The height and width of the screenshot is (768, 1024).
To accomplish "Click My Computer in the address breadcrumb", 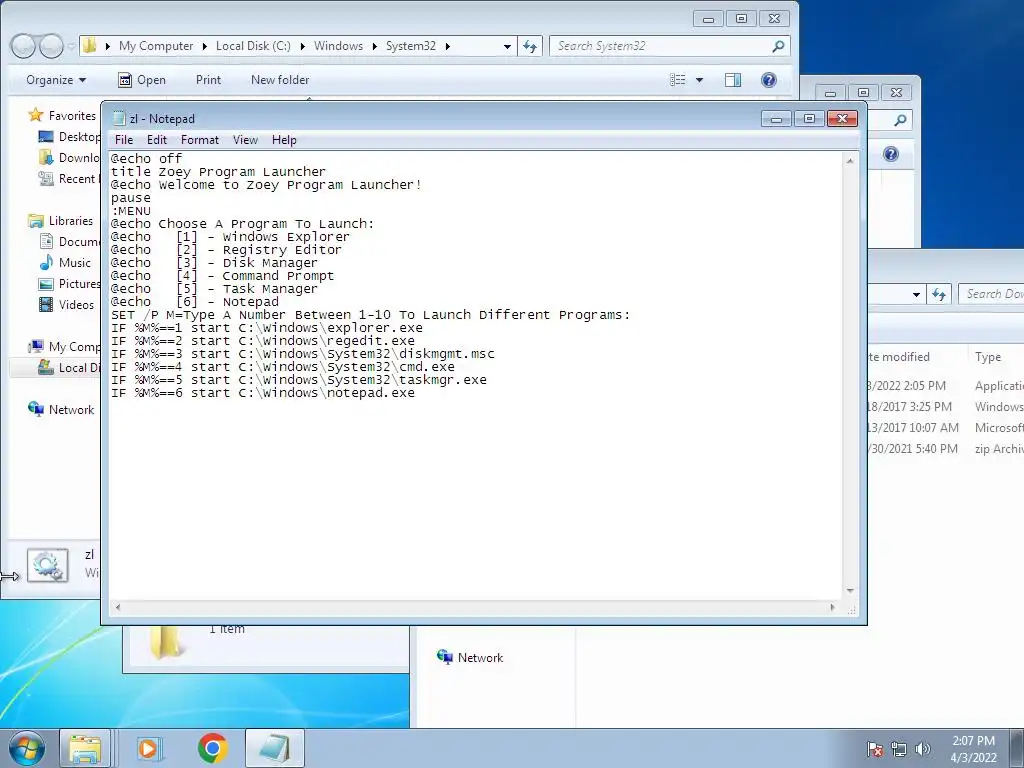I will [156, 46].
